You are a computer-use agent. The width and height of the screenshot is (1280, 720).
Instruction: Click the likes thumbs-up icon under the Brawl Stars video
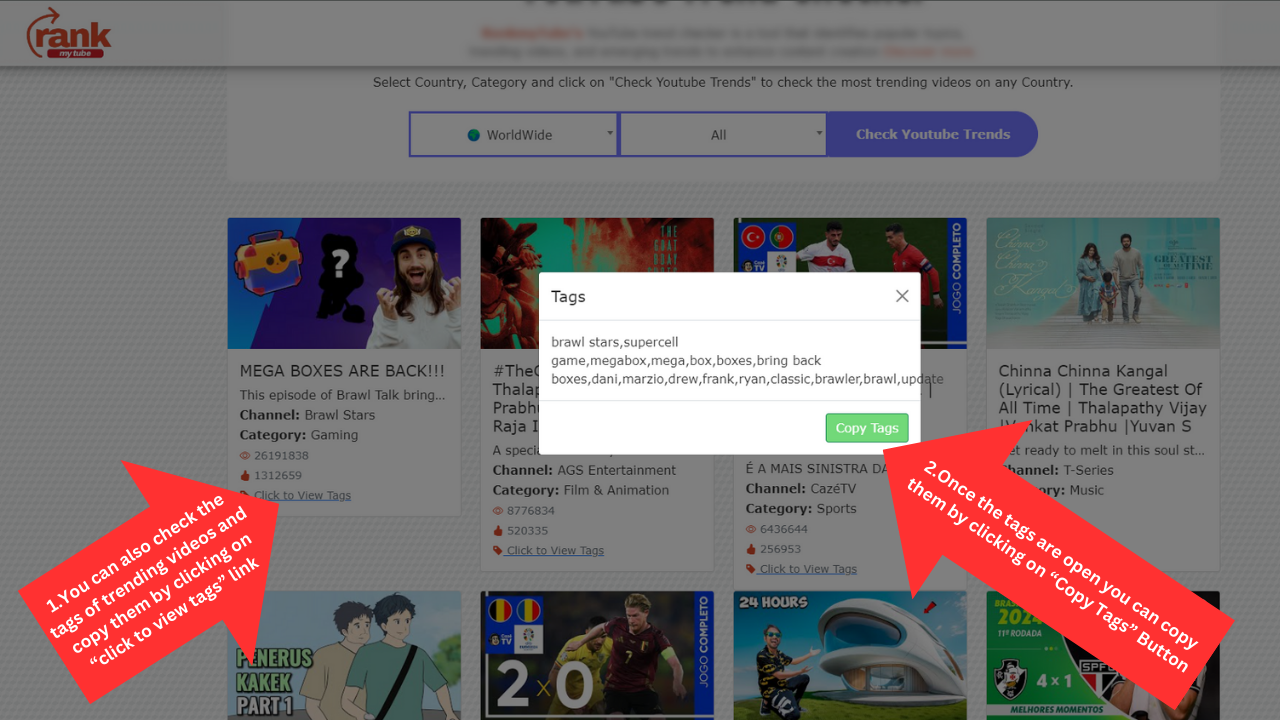(x=245, y=476)
